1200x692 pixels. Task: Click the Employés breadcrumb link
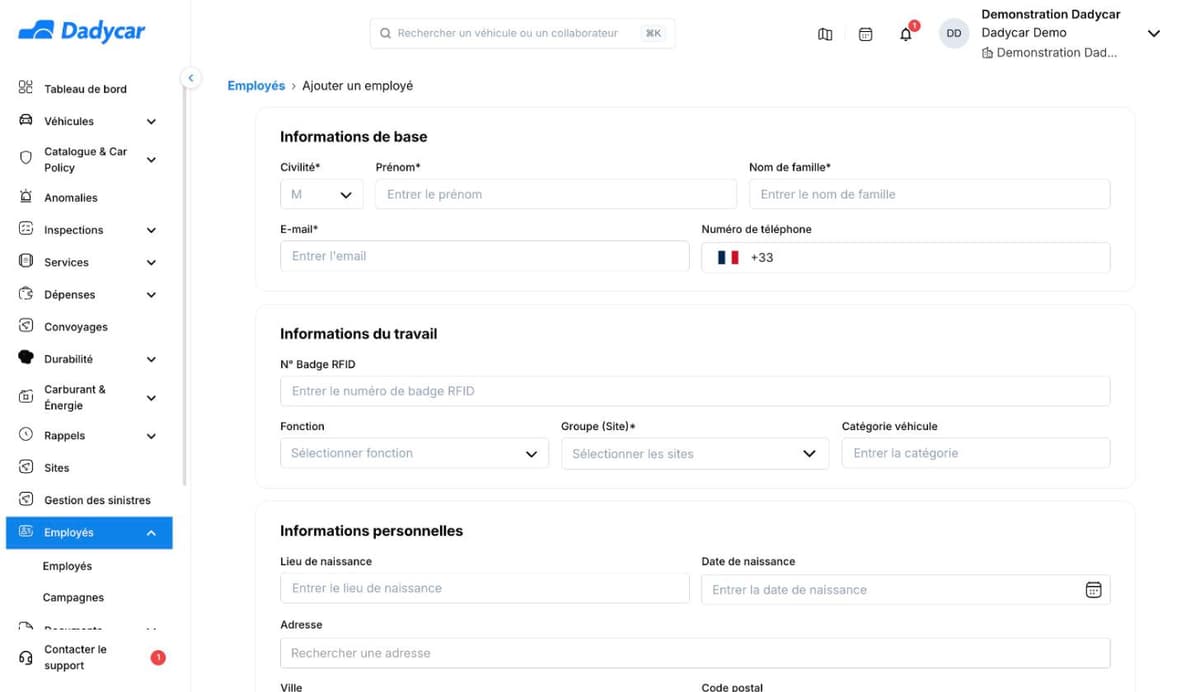256,86
